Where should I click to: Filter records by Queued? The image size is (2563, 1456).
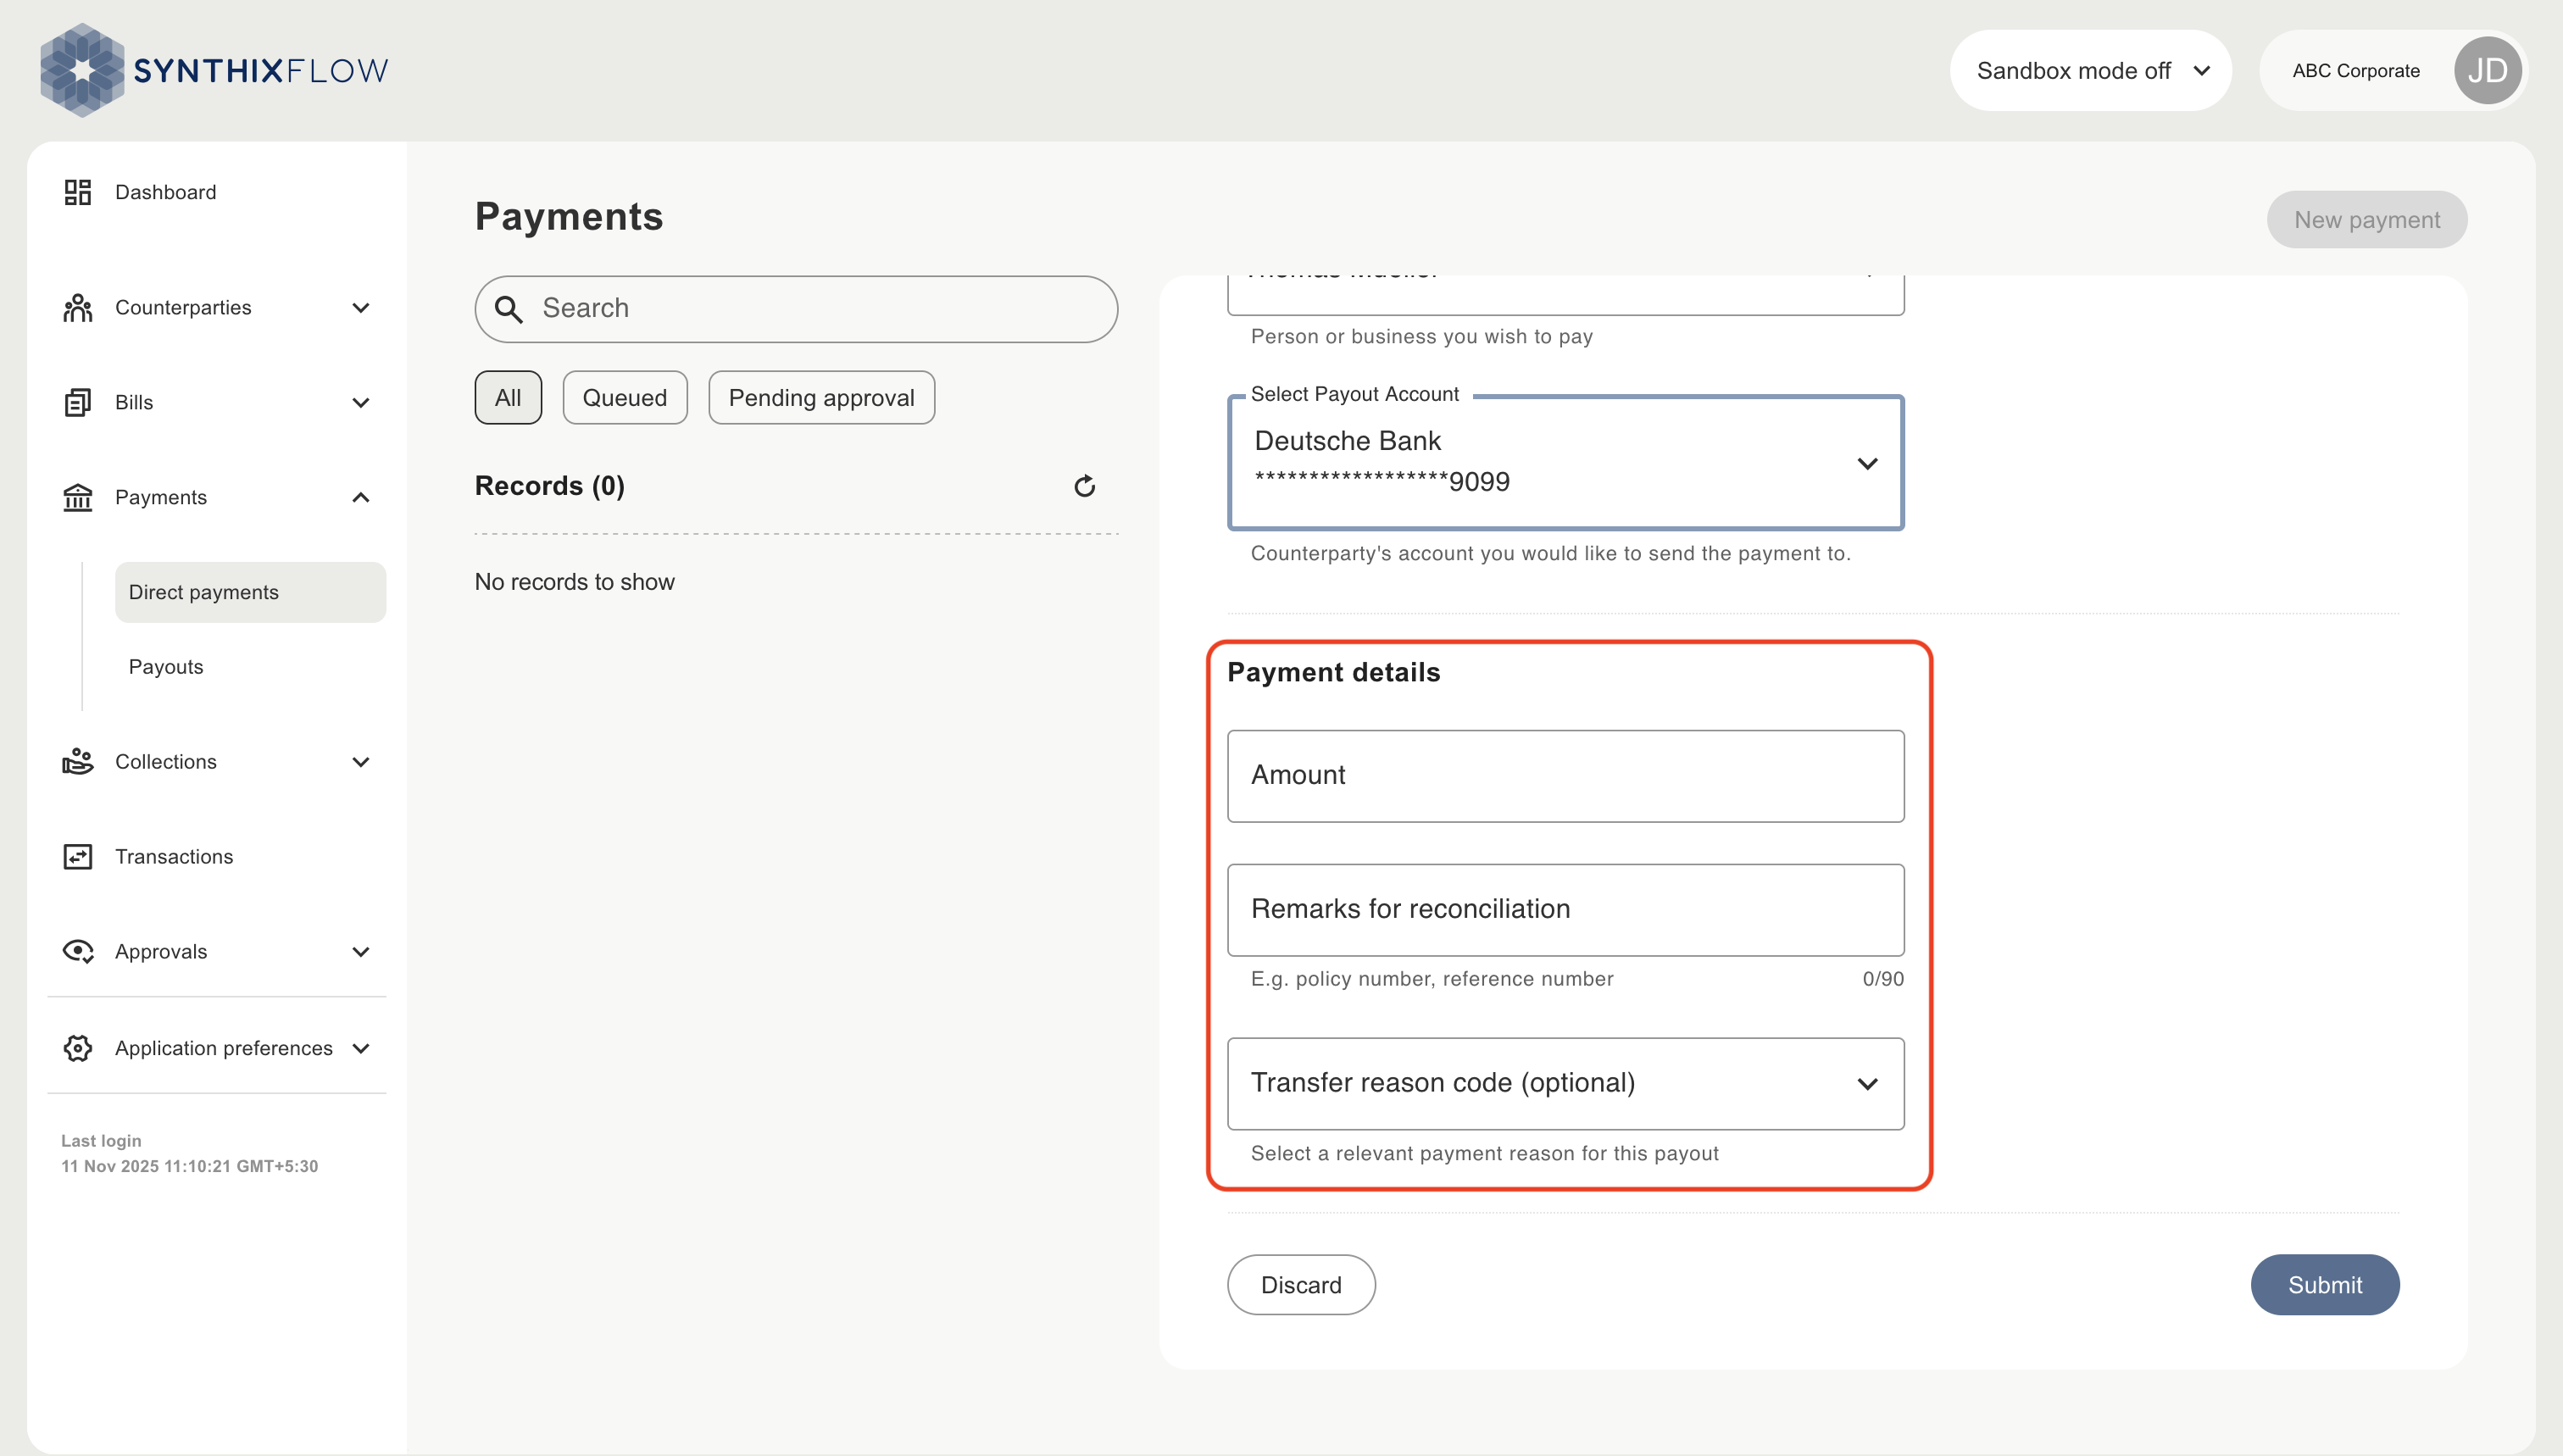625,398
